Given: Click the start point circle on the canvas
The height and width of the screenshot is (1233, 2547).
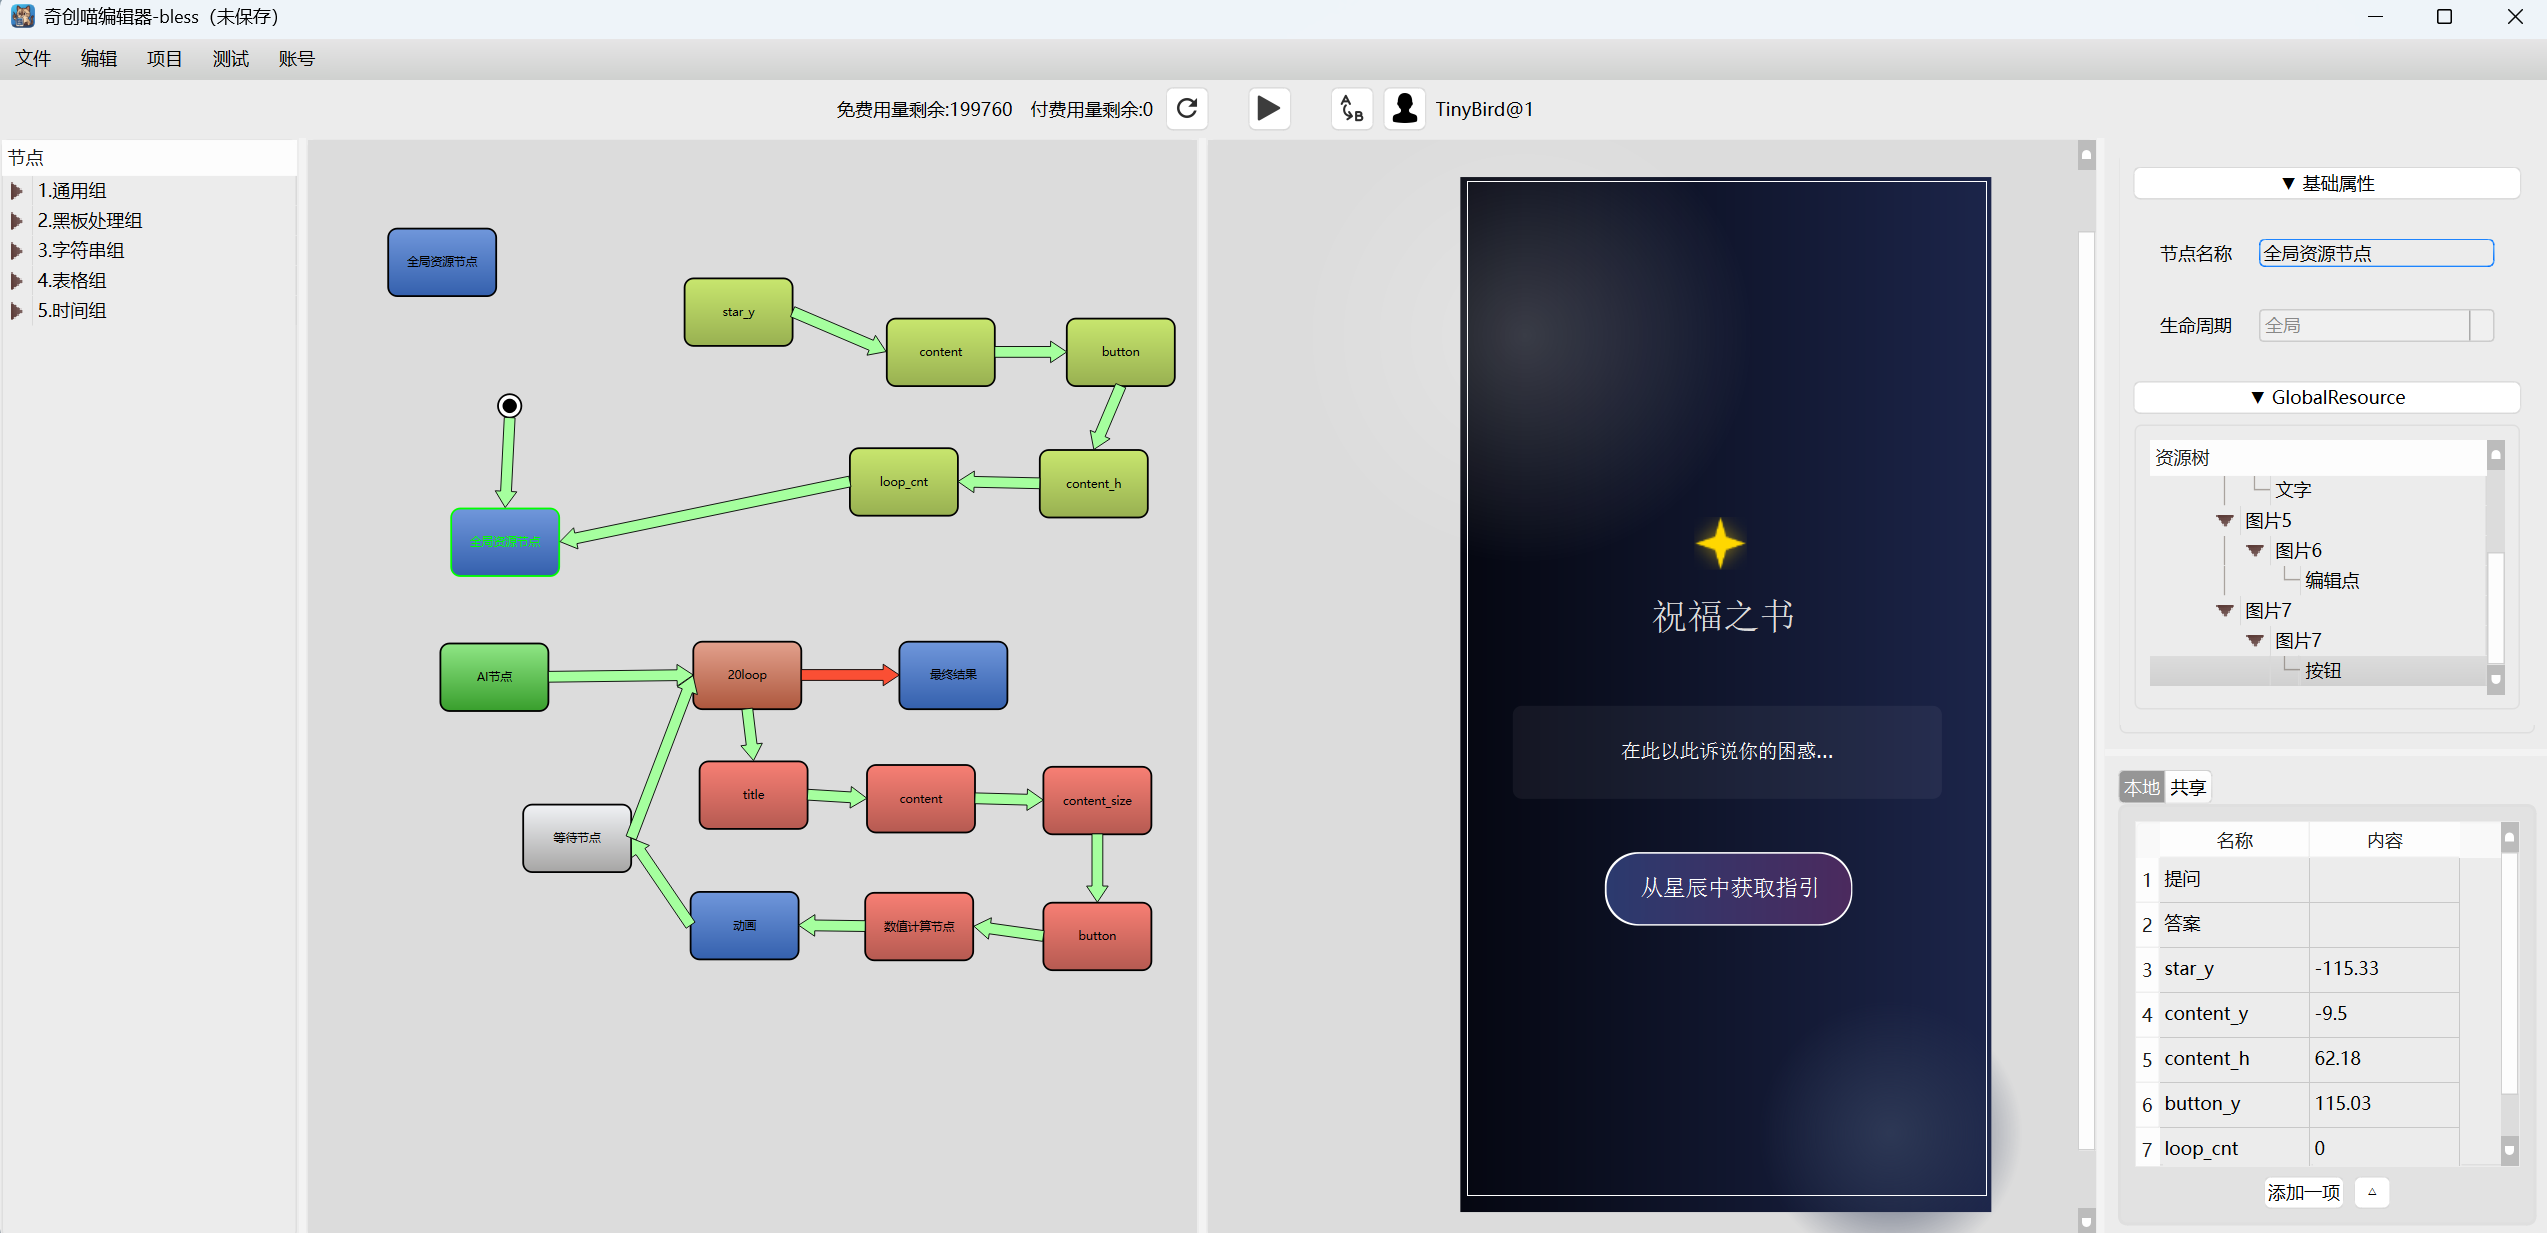Looking at the screenshot, I should [x=509, y=405].
